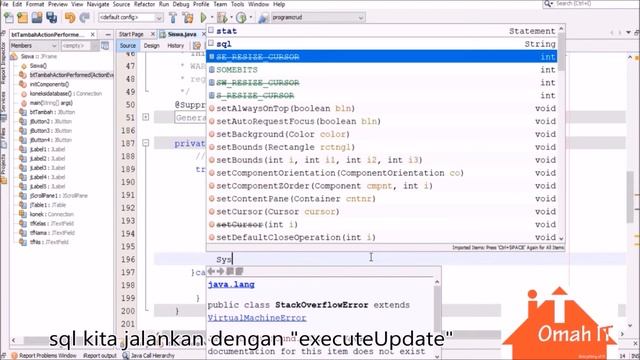Open the Refactor menu
Viewport: 640px width, 360px height.
click(x=144, y=4)
